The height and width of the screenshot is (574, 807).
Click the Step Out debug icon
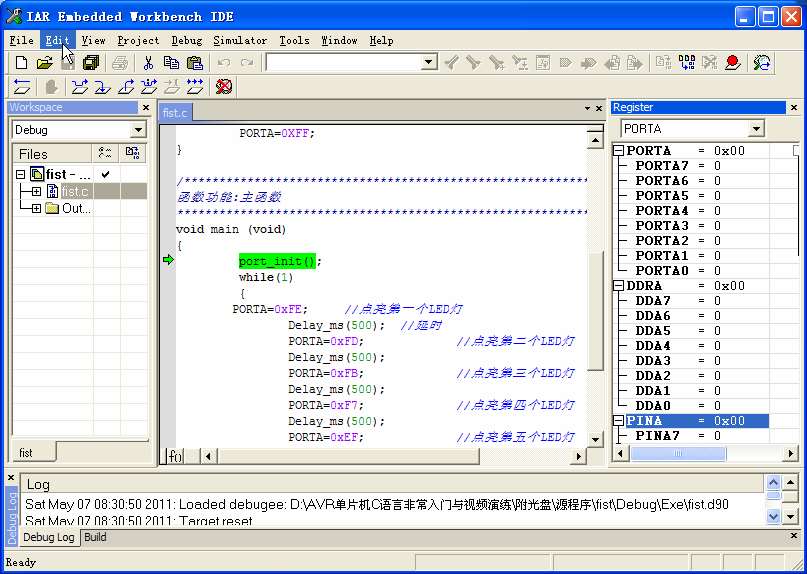coord(126,87)
